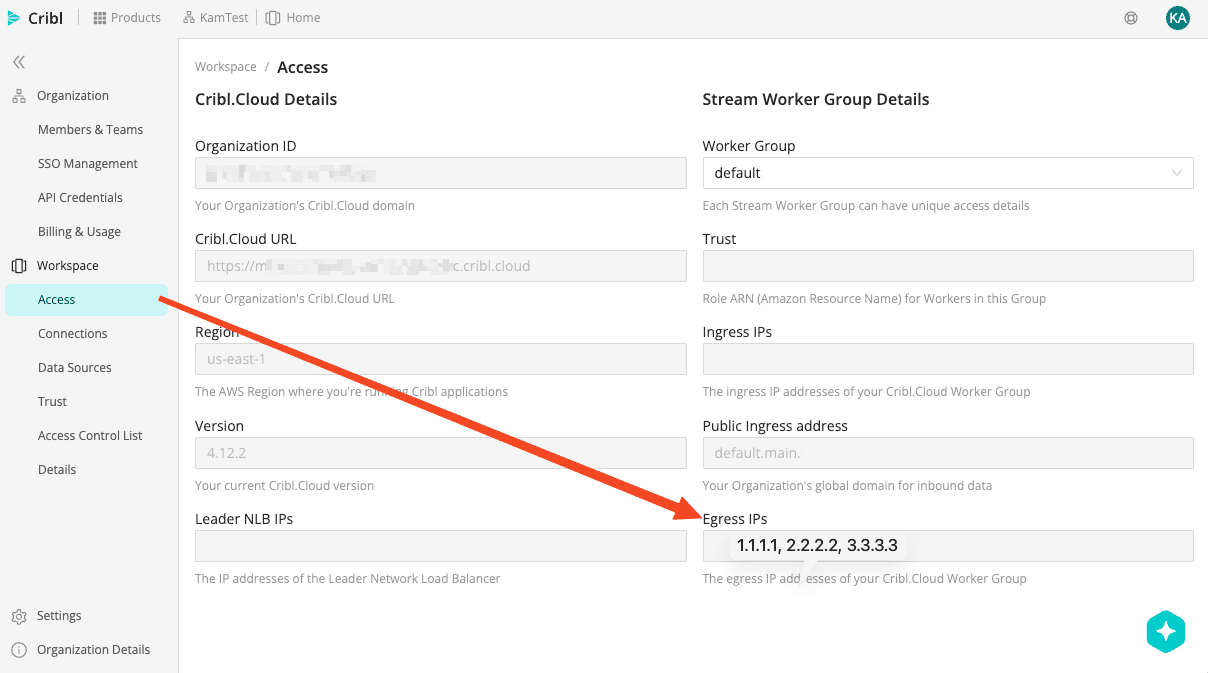Select the KamTest organization switcher
This screenshot has height=673, width=1208.
coord(216,18)
